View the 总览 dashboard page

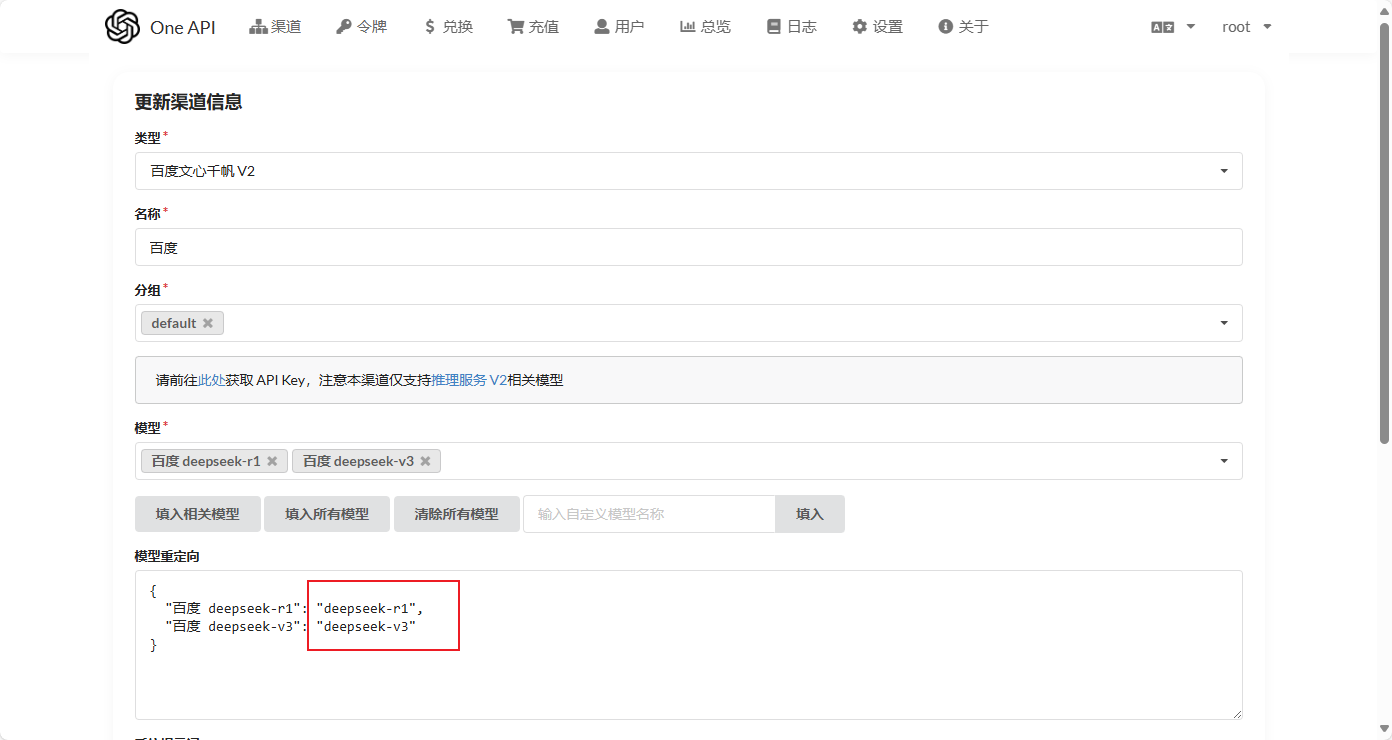tap(705, 27)
